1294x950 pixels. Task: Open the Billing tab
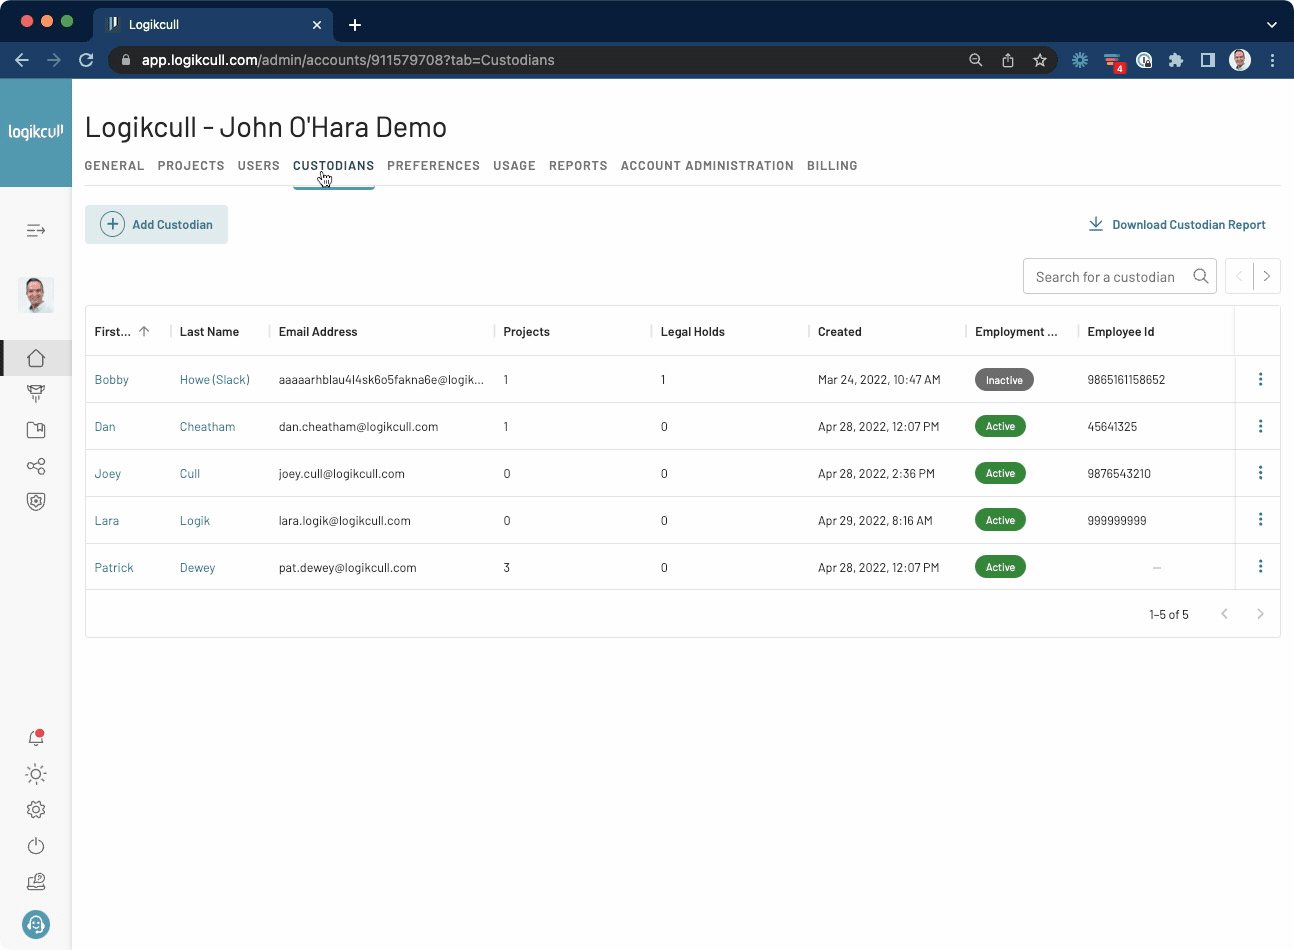point(832,166)
